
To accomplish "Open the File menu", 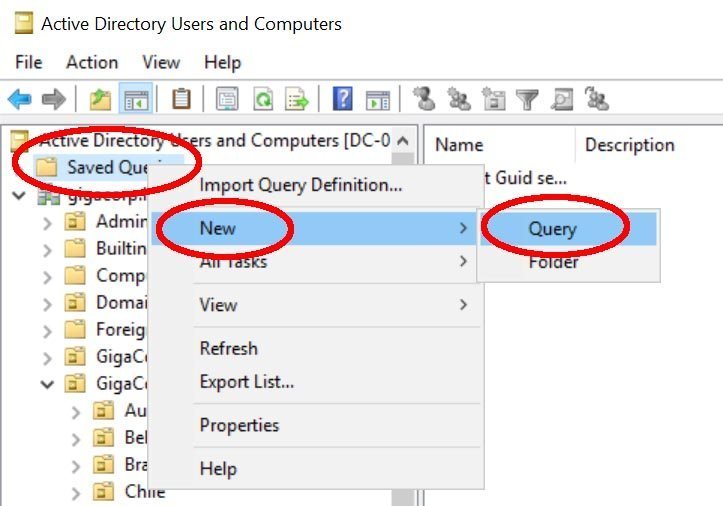I will 29,62.
